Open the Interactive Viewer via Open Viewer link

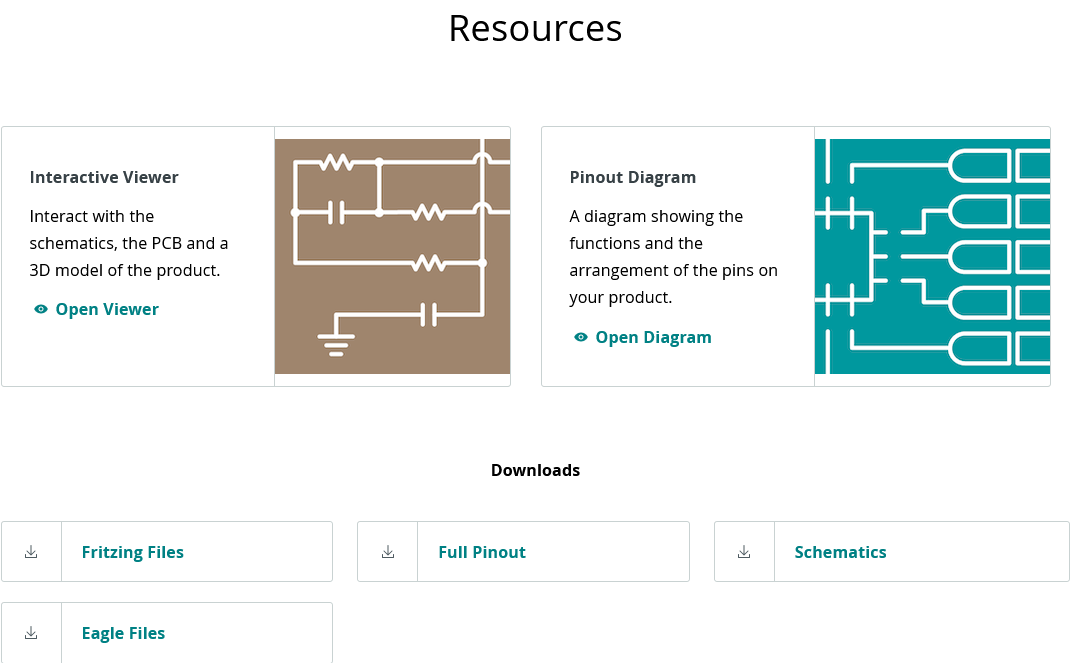click(107, 310)
